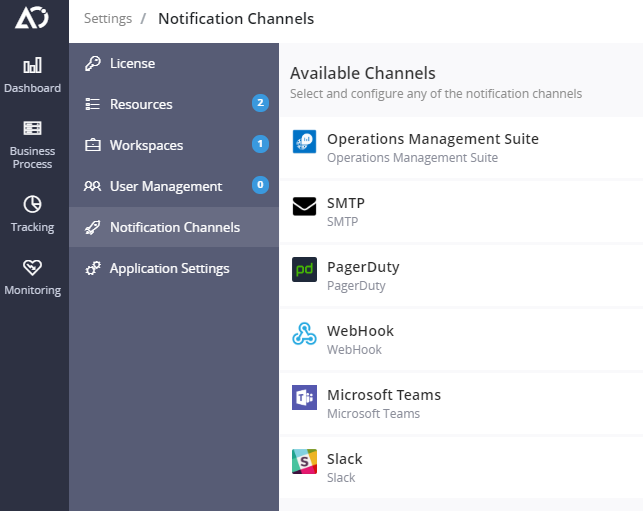Screen dimensions: 643x511
Task: Click the Tracking label in sidebar
Action: (32, 227)
